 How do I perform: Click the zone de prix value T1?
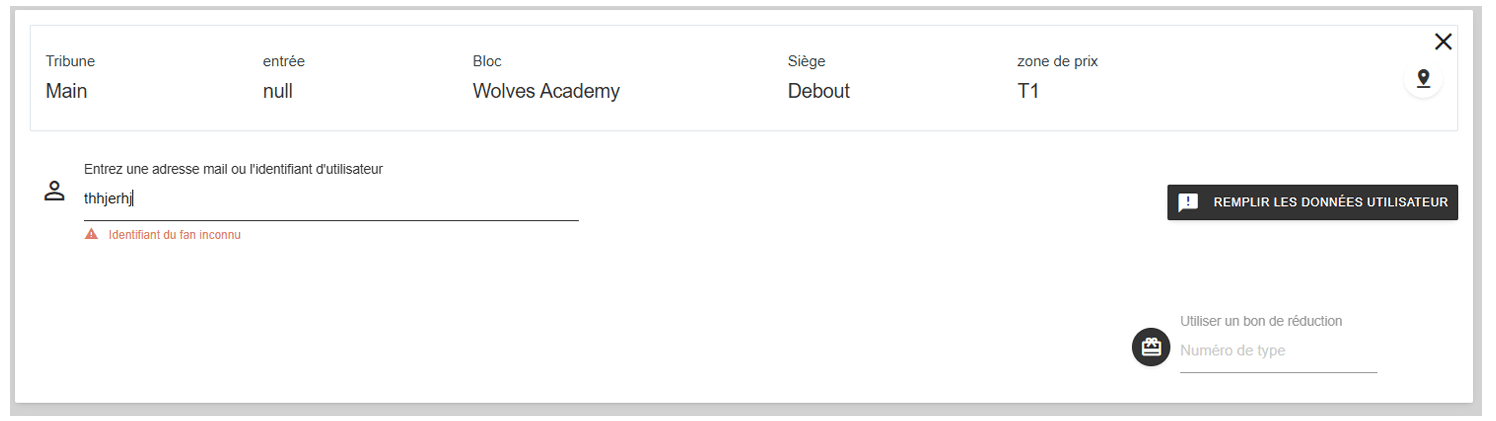click(1028, 91)
